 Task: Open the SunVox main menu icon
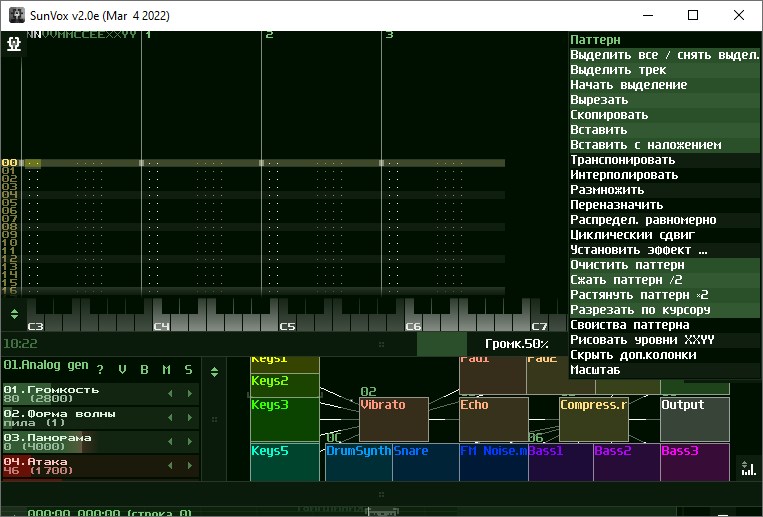point(14,45)
